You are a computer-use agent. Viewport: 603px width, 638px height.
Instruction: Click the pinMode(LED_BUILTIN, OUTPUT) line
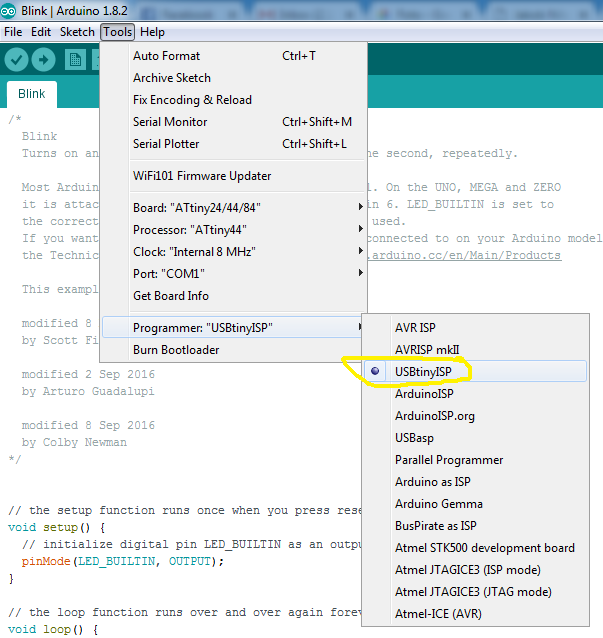122,562
